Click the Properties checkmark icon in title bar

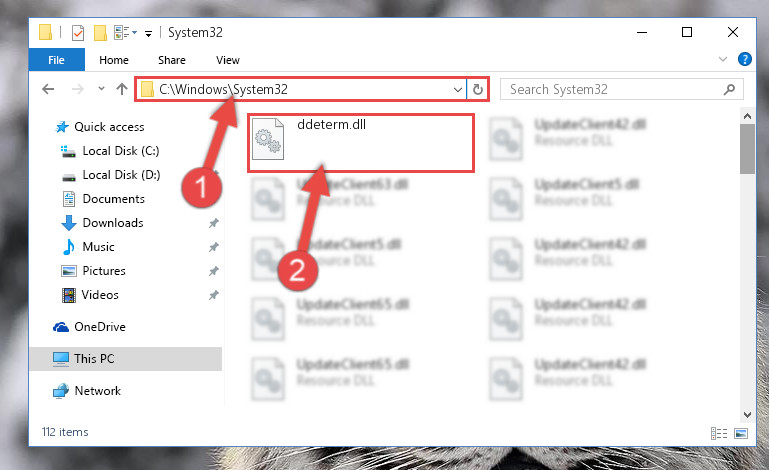[78, 33]
